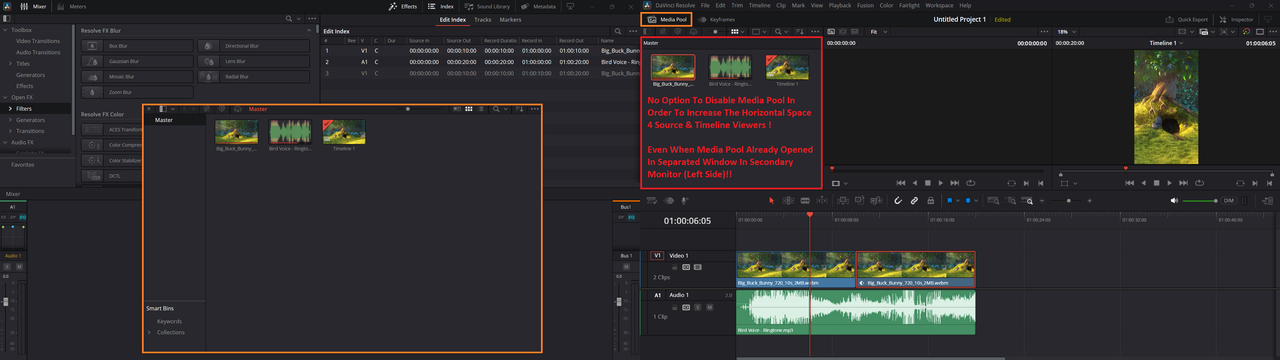Toggle the Effects panel button
This screenshot has width=1280, height=360.
coord(403,5)
